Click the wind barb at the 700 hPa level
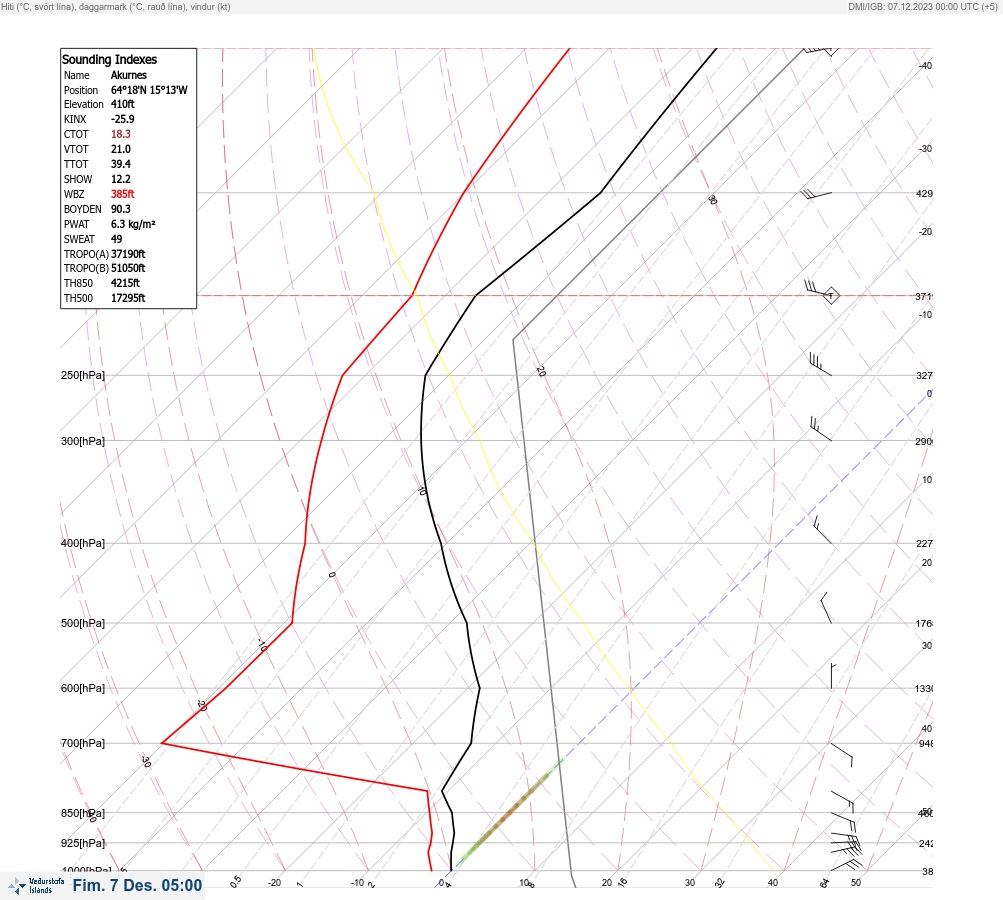 click(x=842, y=755)
